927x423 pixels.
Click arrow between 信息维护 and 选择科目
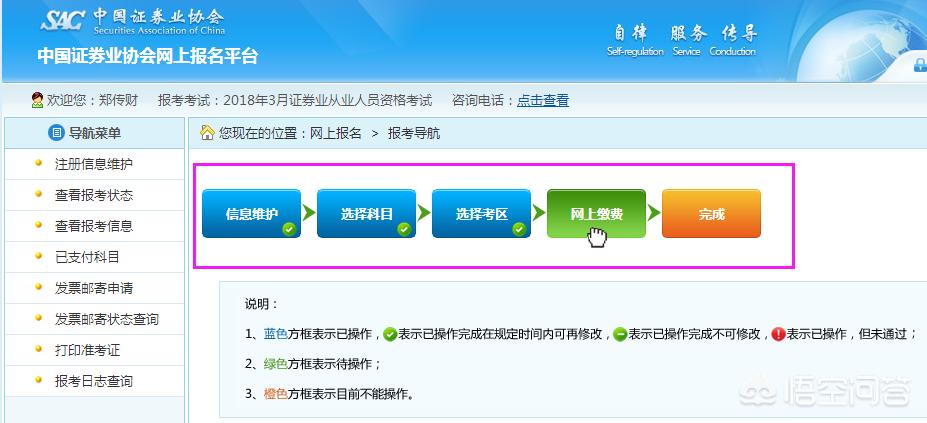309,213
